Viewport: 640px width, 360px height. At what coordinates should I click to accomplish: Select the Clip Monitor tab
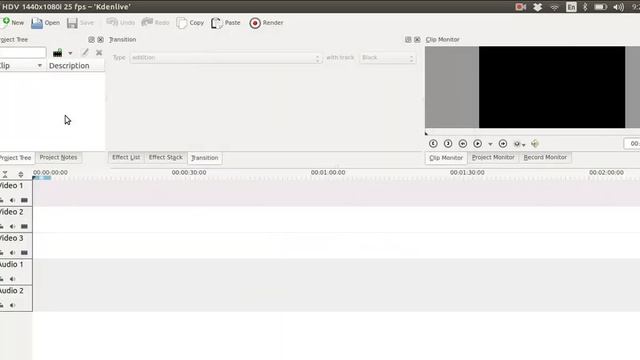coord(446,158)
